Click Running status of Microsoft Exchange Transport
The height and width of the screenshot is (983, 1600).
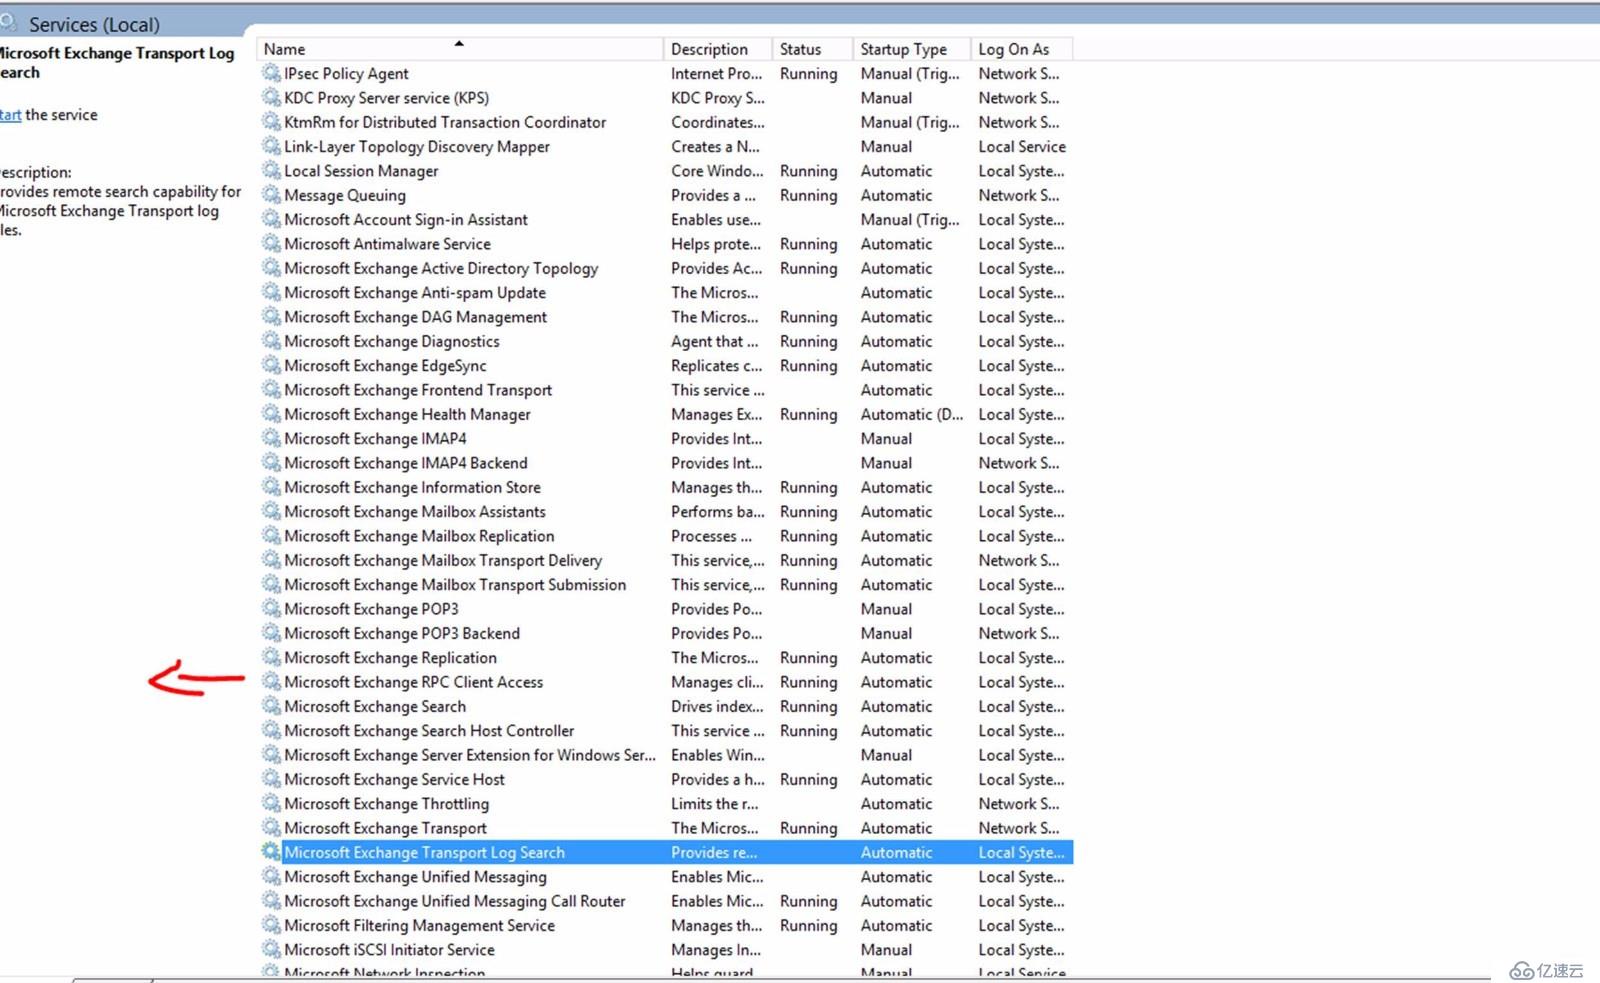pos(809,828)
